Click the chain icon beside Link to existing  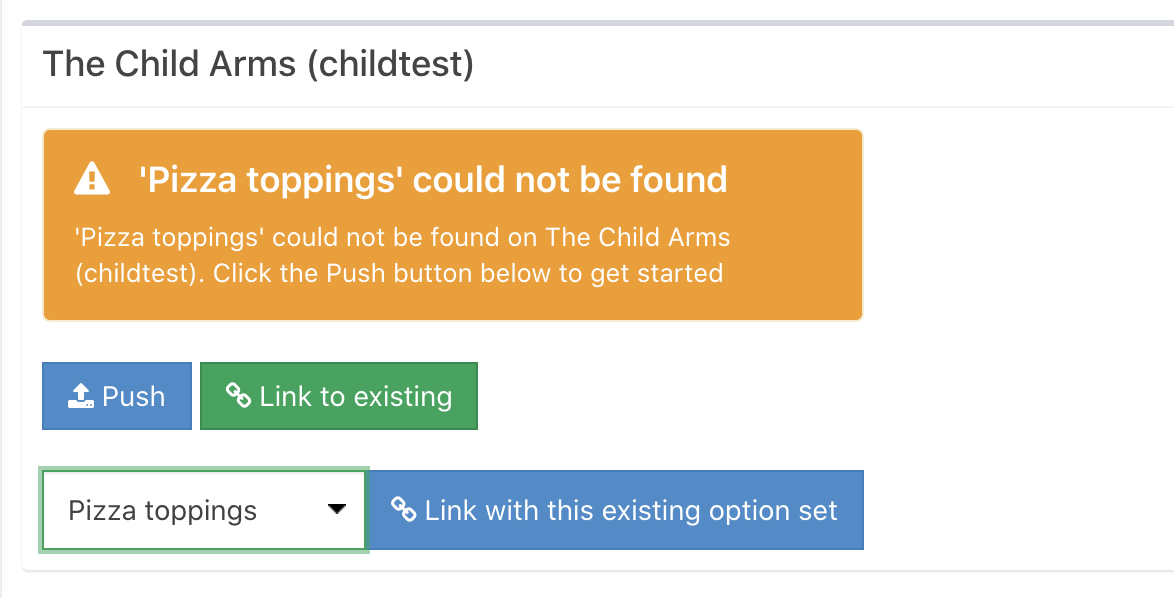pos(238,395)
